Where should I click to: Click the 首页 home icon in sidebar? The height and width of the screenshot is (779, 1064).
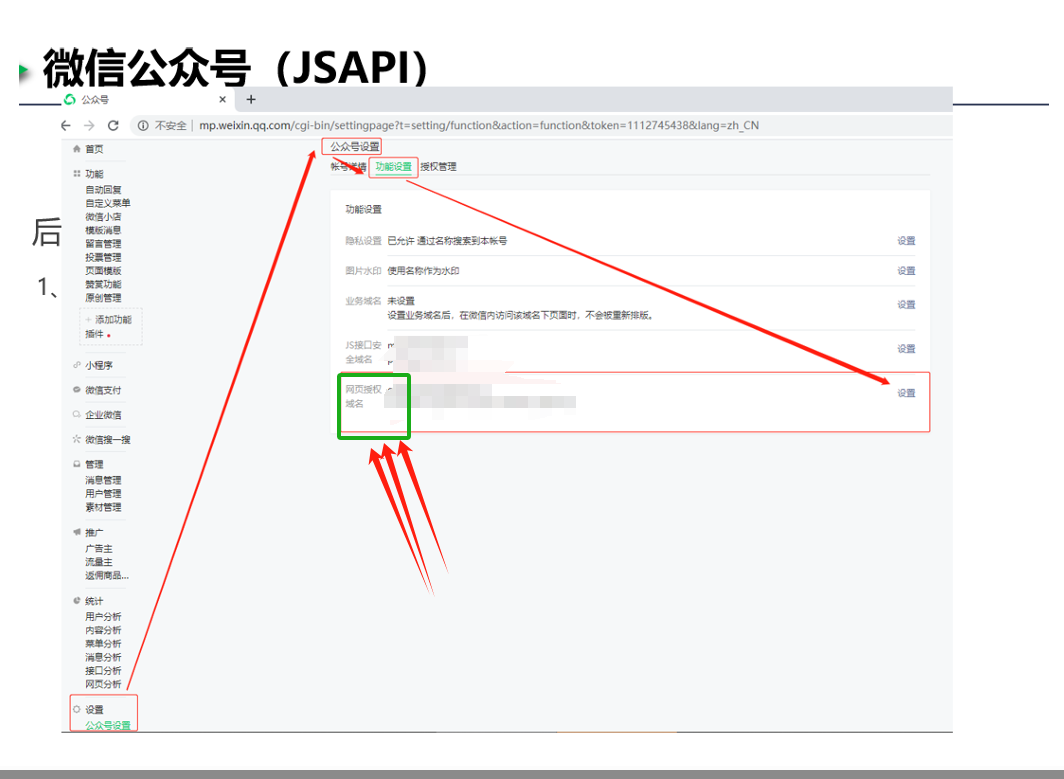pyautogui.click(x=77, y=149)
